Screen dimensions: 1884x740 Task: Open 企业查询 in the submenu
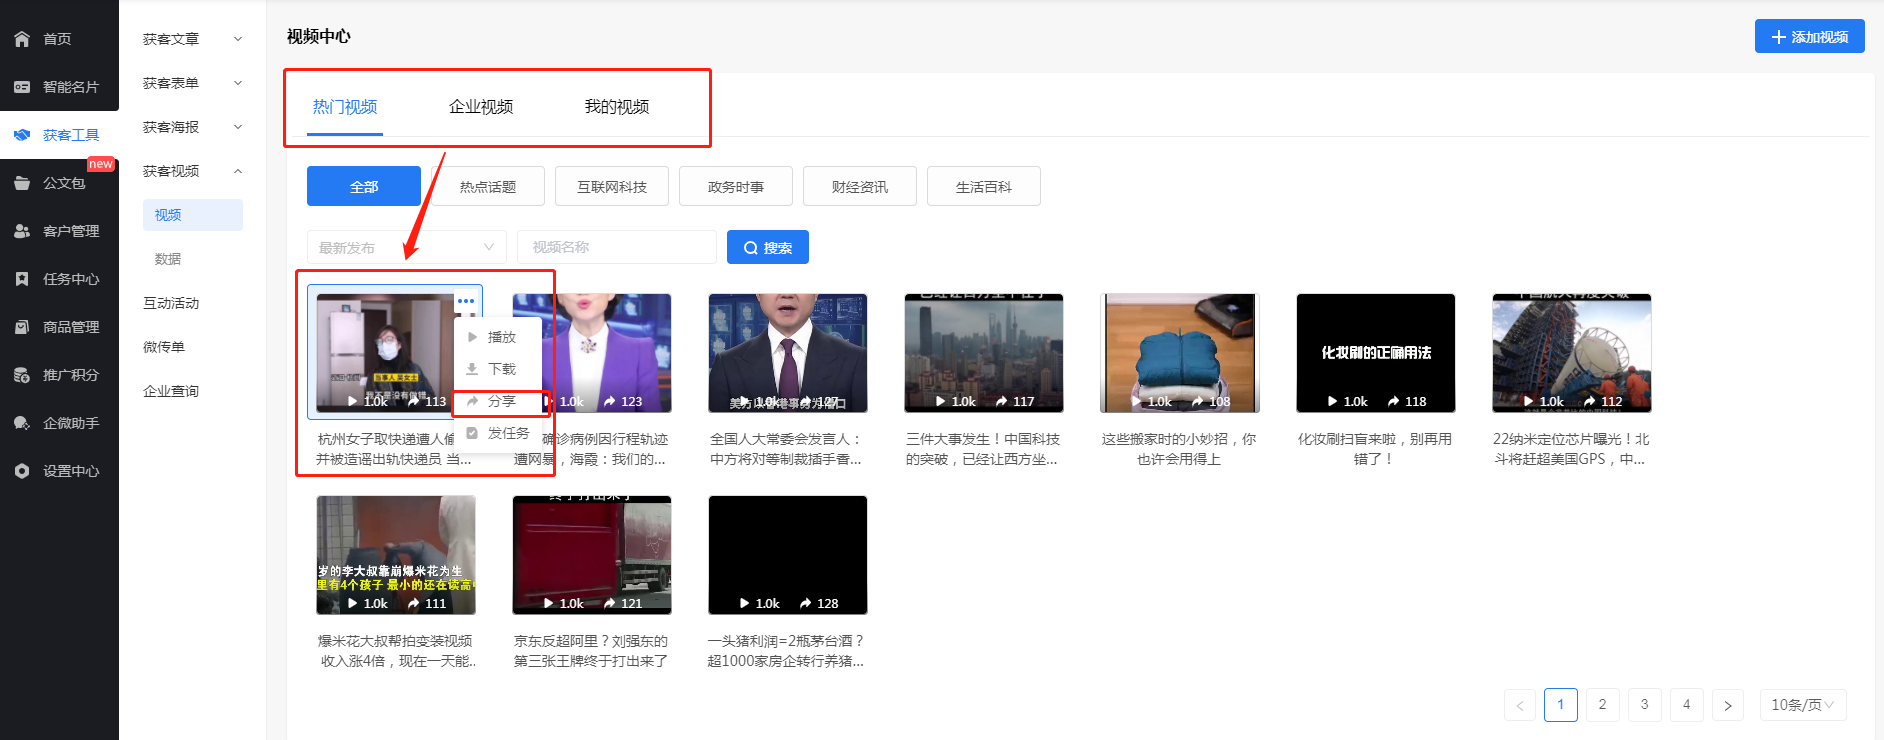tap(171, 391)
